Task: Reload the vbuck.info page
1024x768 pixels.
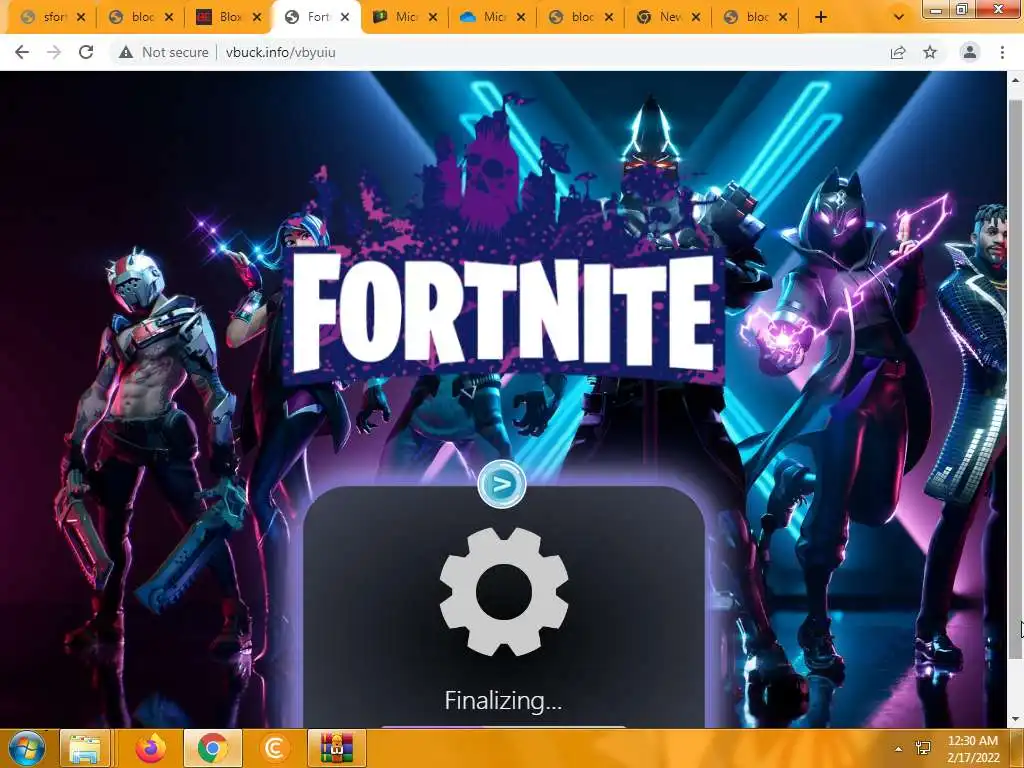Action: pos(86,52)
